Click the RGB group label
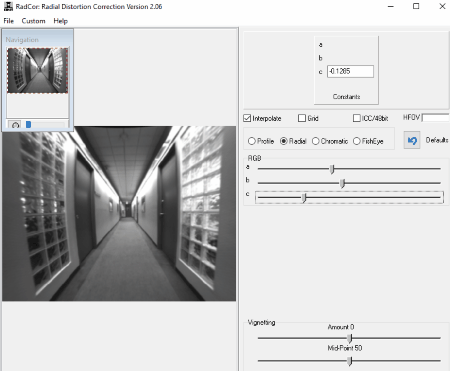This screenshot has width=450, height=371. pyautogui.click(x=254, y=158)
